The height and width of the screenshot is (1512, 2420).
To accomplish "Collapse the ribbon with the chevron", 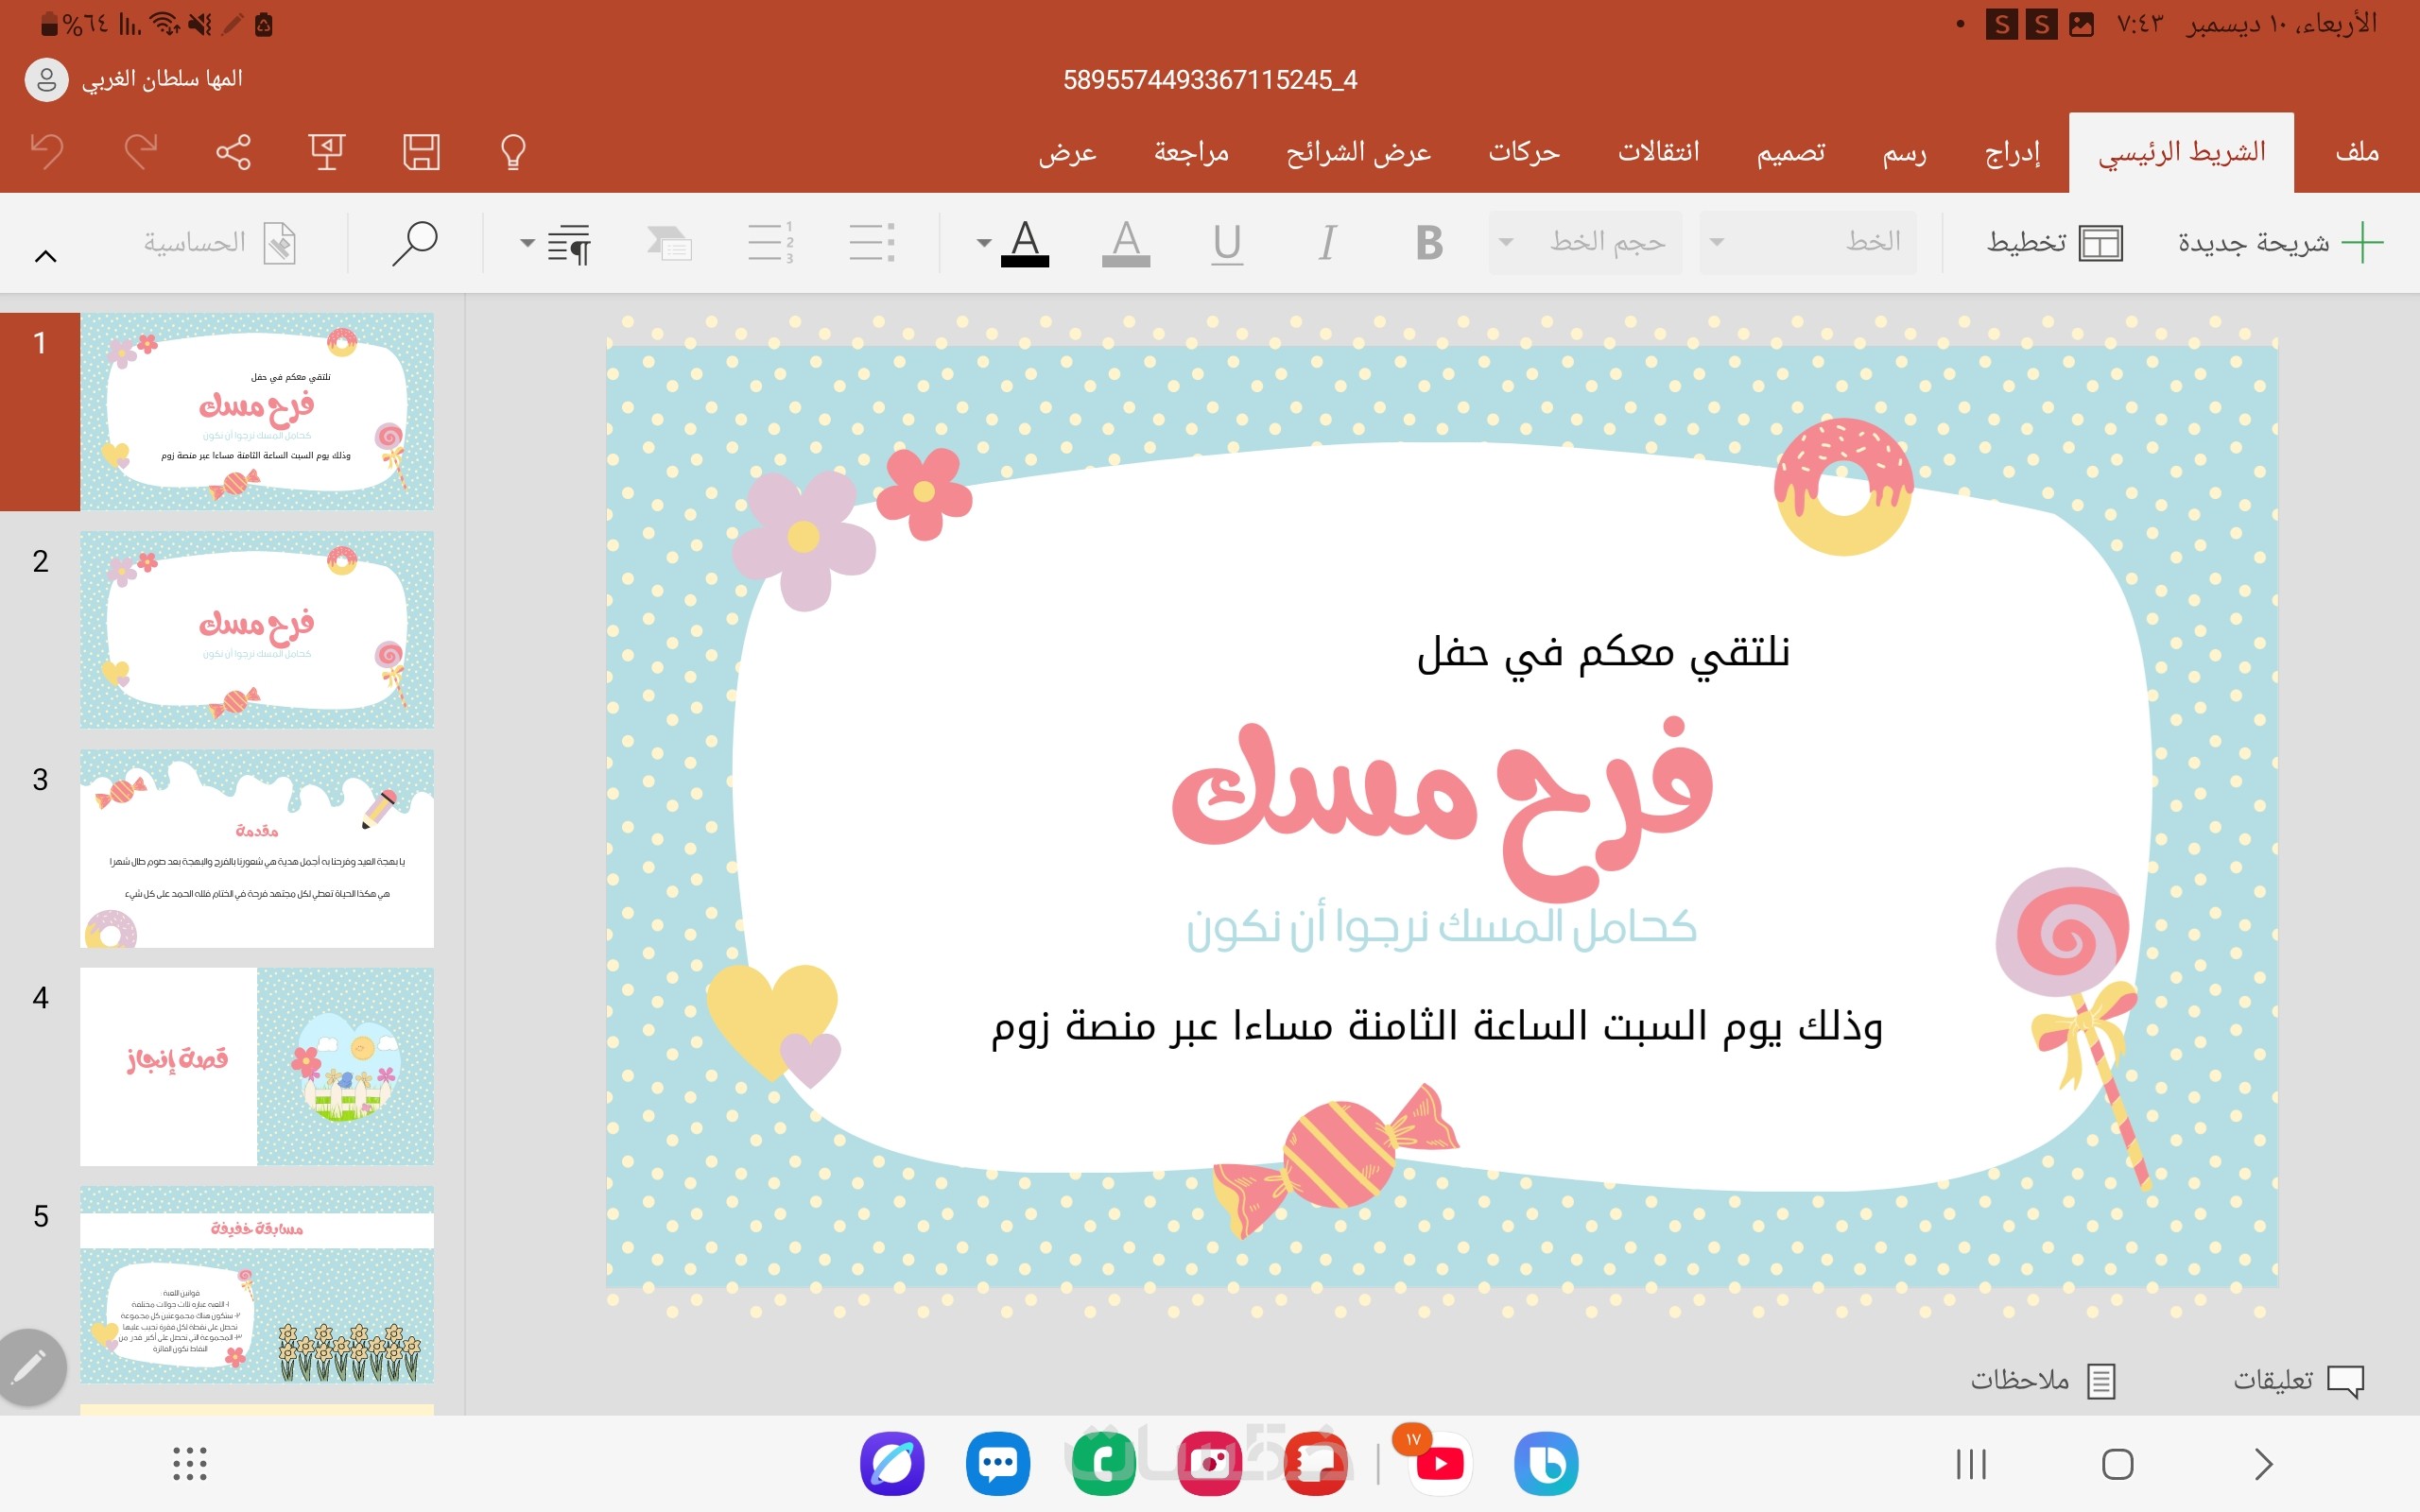I will tap(45, 256).
